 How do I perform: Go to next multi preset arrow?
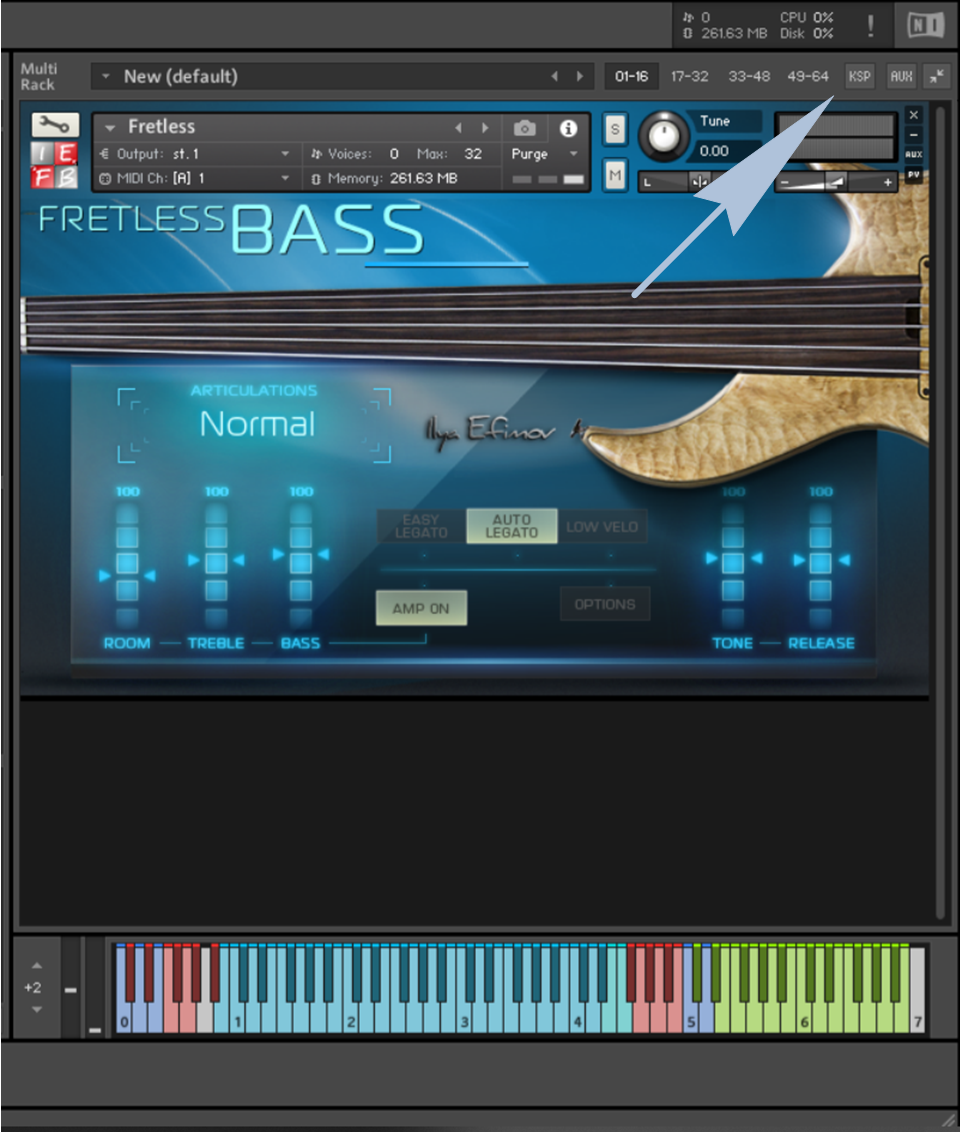click(x=580, y=77)
